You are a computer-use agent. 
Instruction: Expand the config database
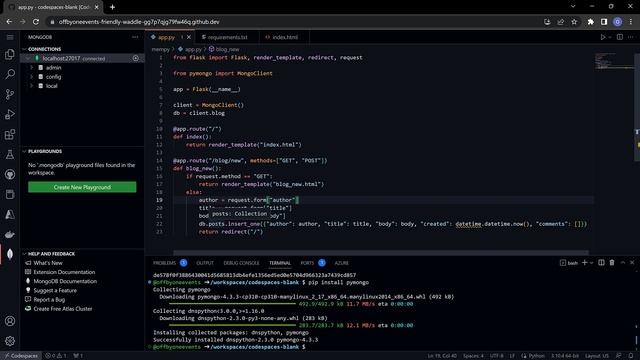(x=31, y=77)
